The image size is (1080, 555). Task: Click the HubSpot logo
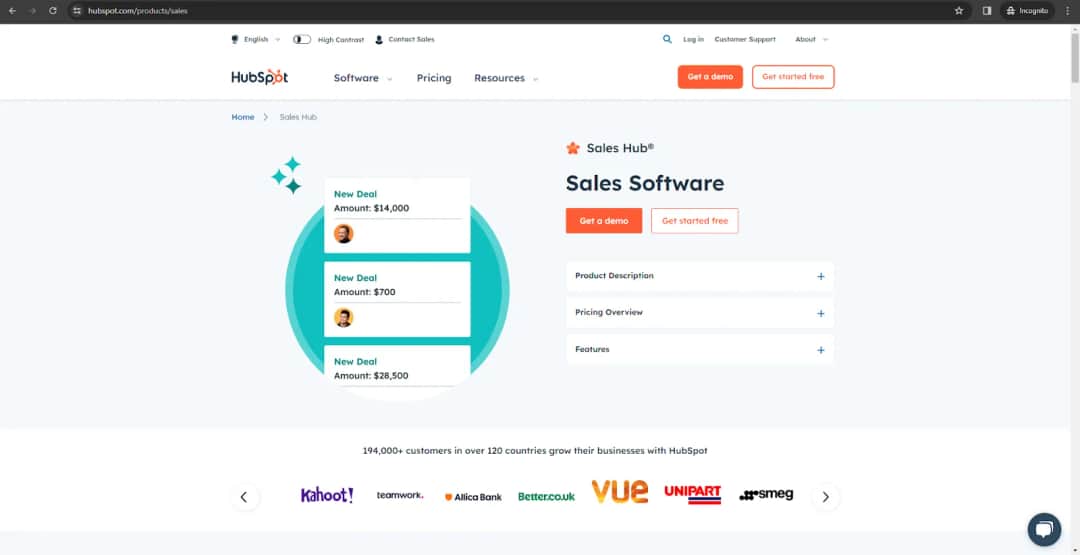click(260, 77)
